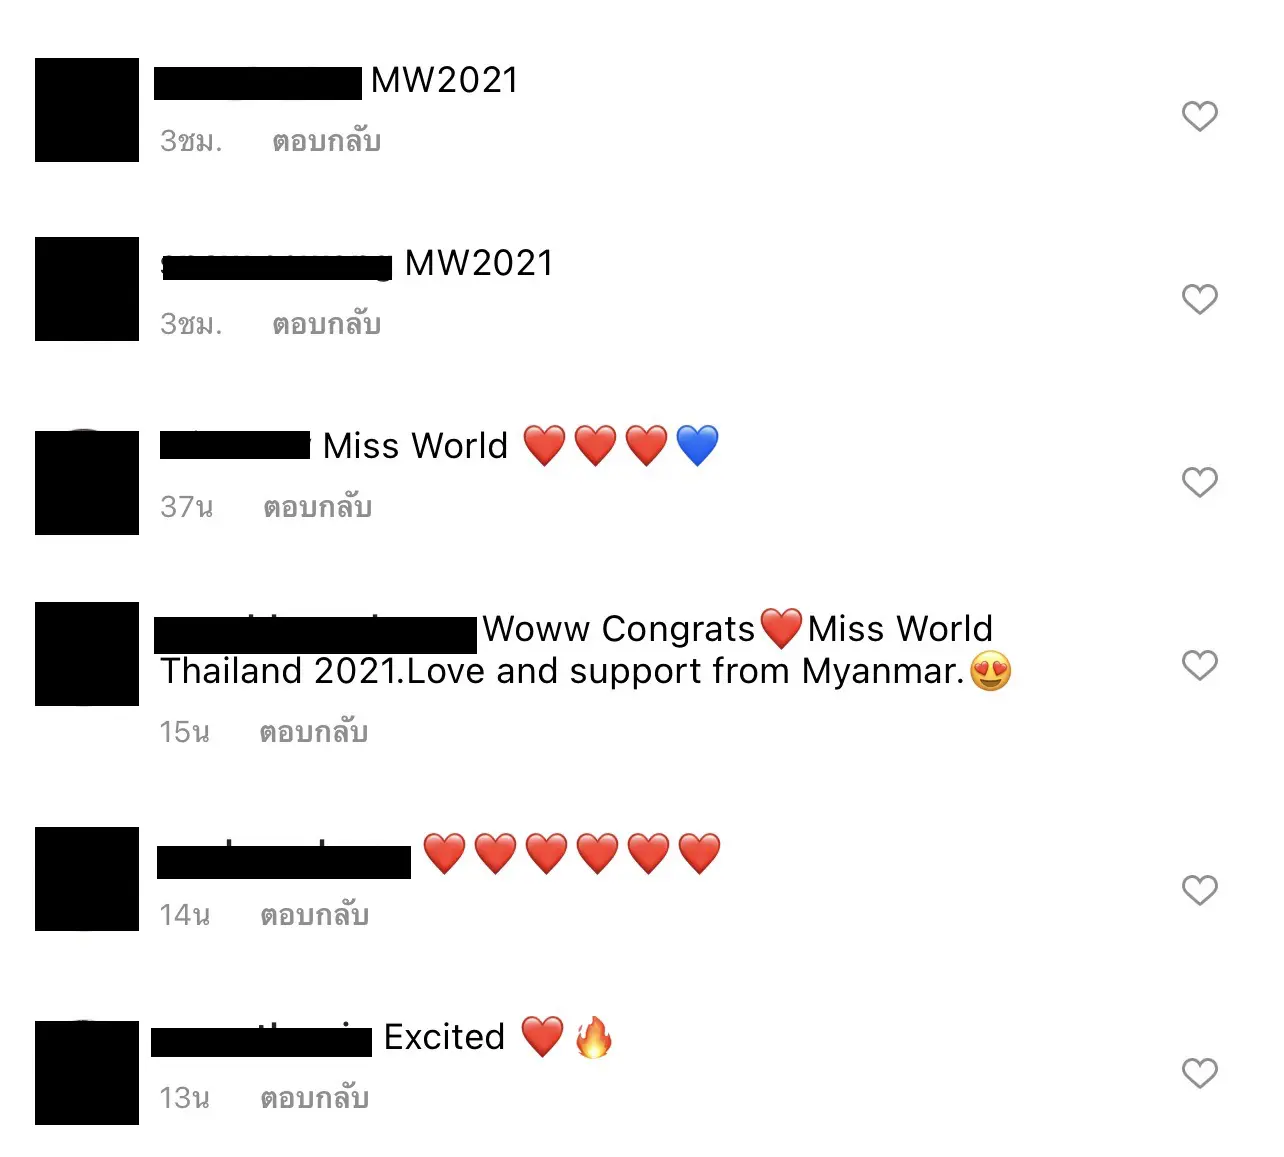Reply to the Excited comment
Viewport: 1284px width, 1157px height.
tap(314, 1098)
